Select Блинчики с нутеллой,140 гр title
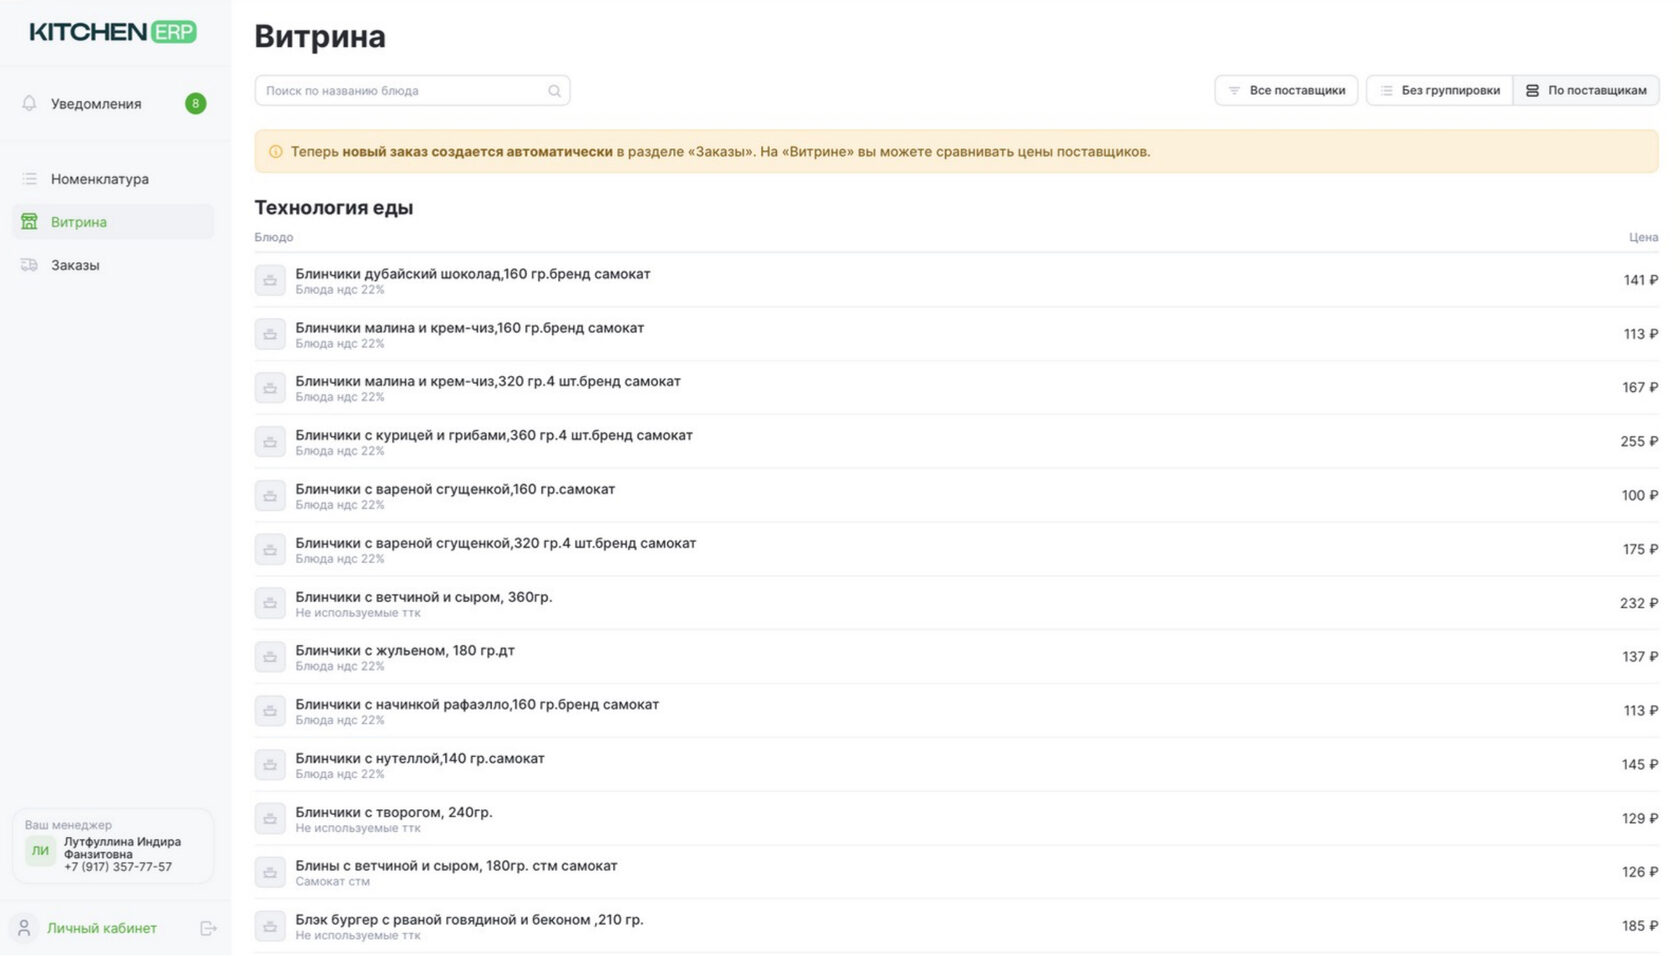The height and width of the screenshot is (956, 1680). [420, 759]
